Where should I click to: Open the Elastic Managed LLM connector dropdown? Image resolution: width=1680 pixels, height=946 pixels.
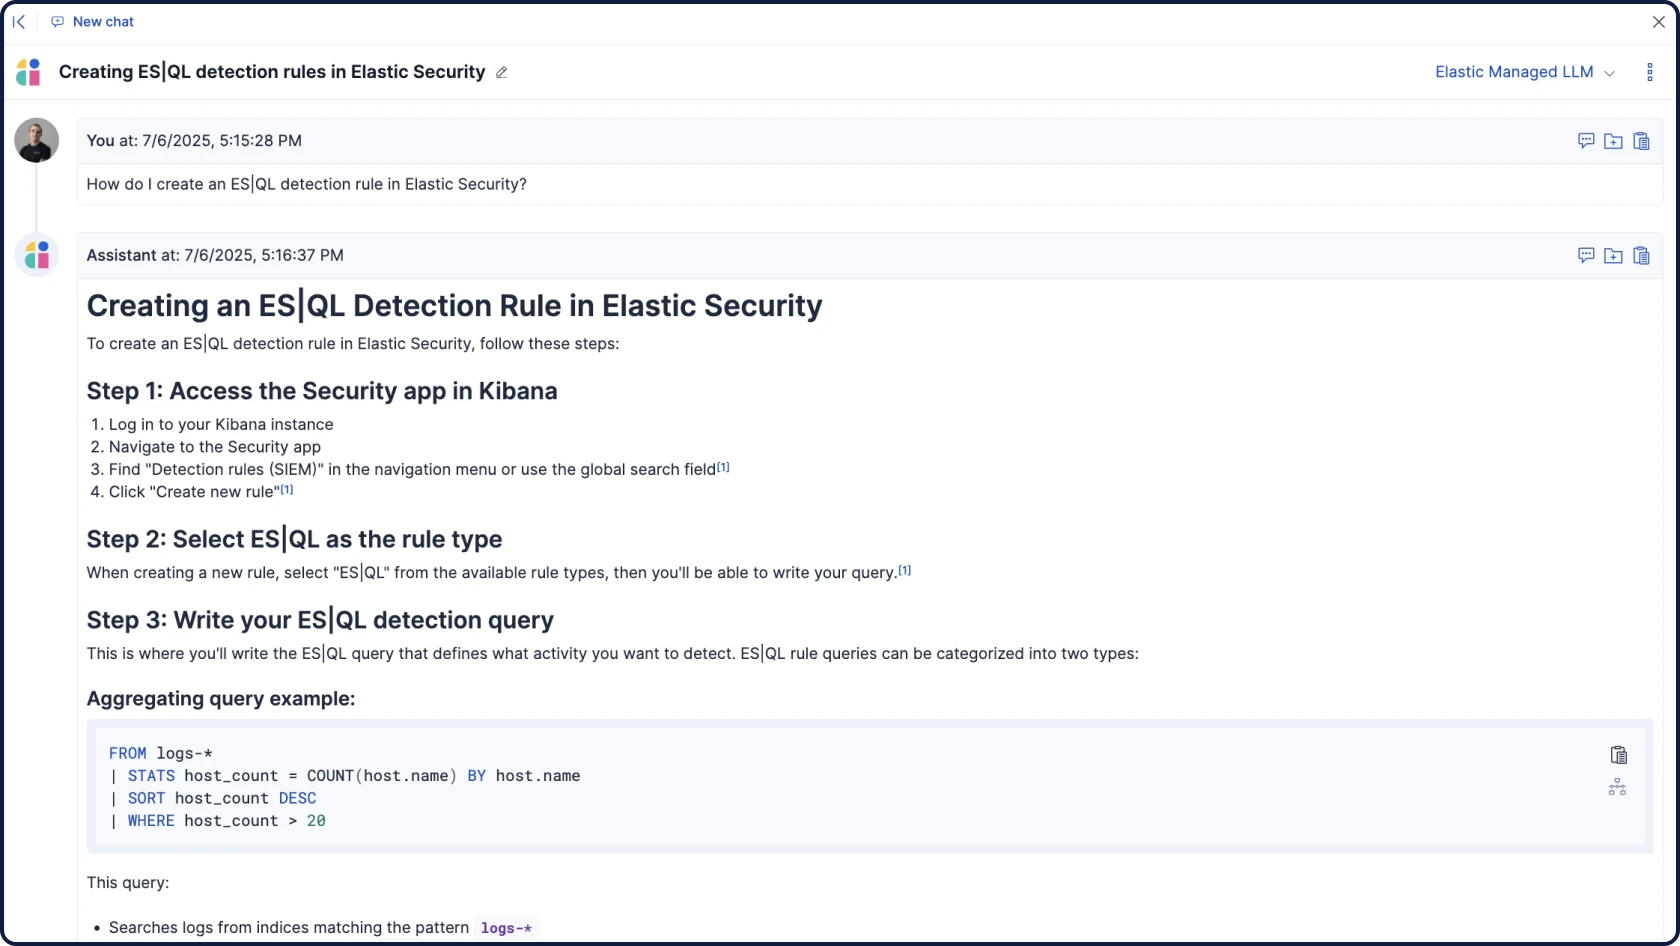pos(1525,72)
